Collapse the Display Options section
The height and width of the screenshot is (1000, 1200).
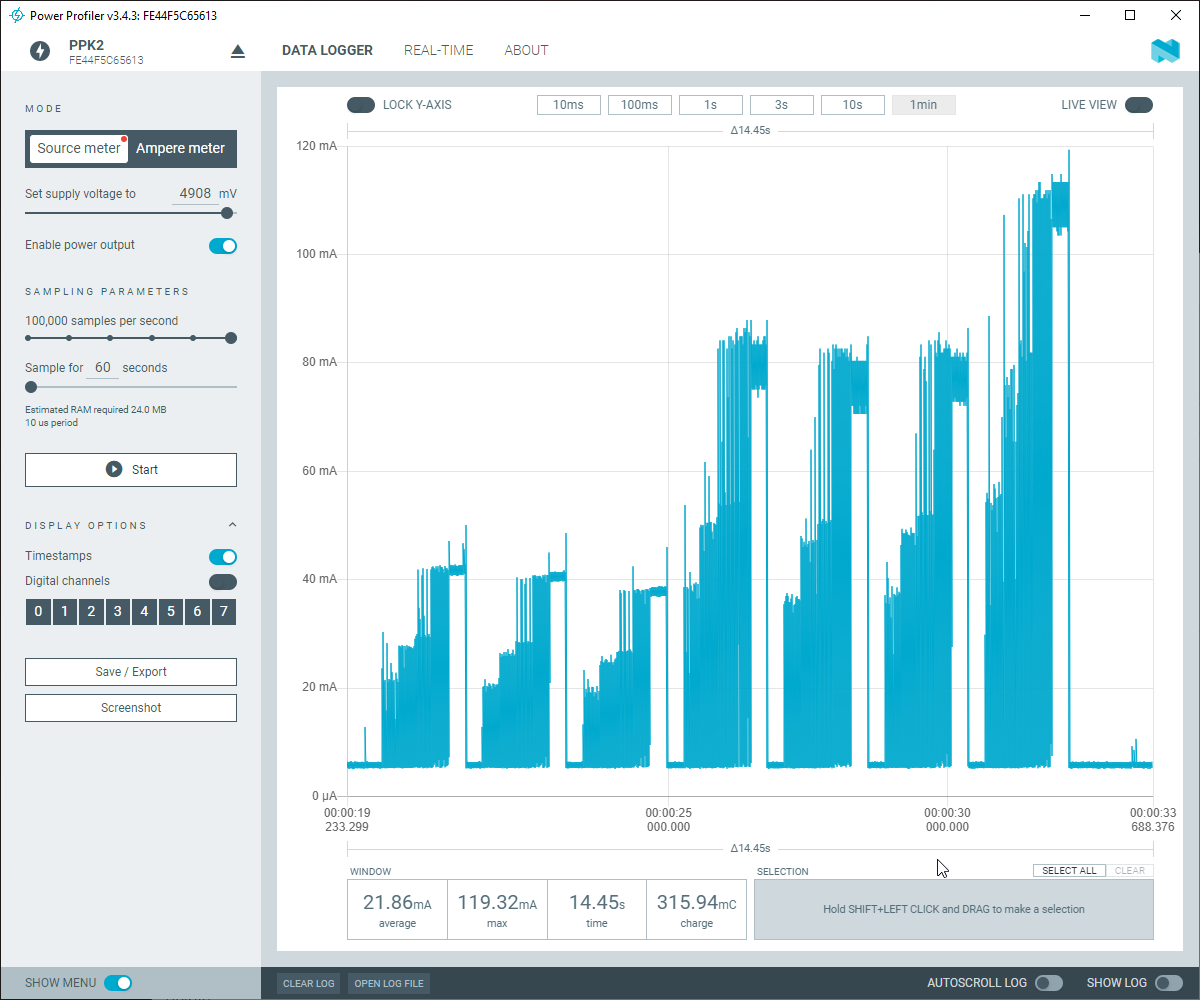click(232, 525)
